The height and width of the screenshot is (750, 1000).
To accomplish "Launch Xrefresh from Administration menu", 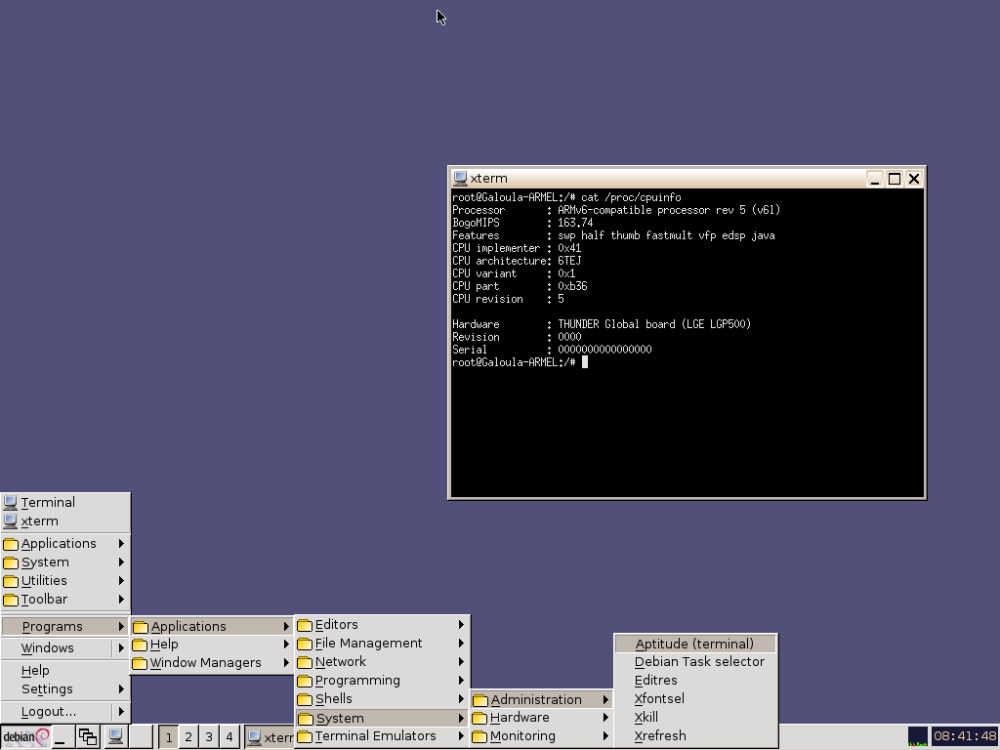I will [x=695, y=735].
